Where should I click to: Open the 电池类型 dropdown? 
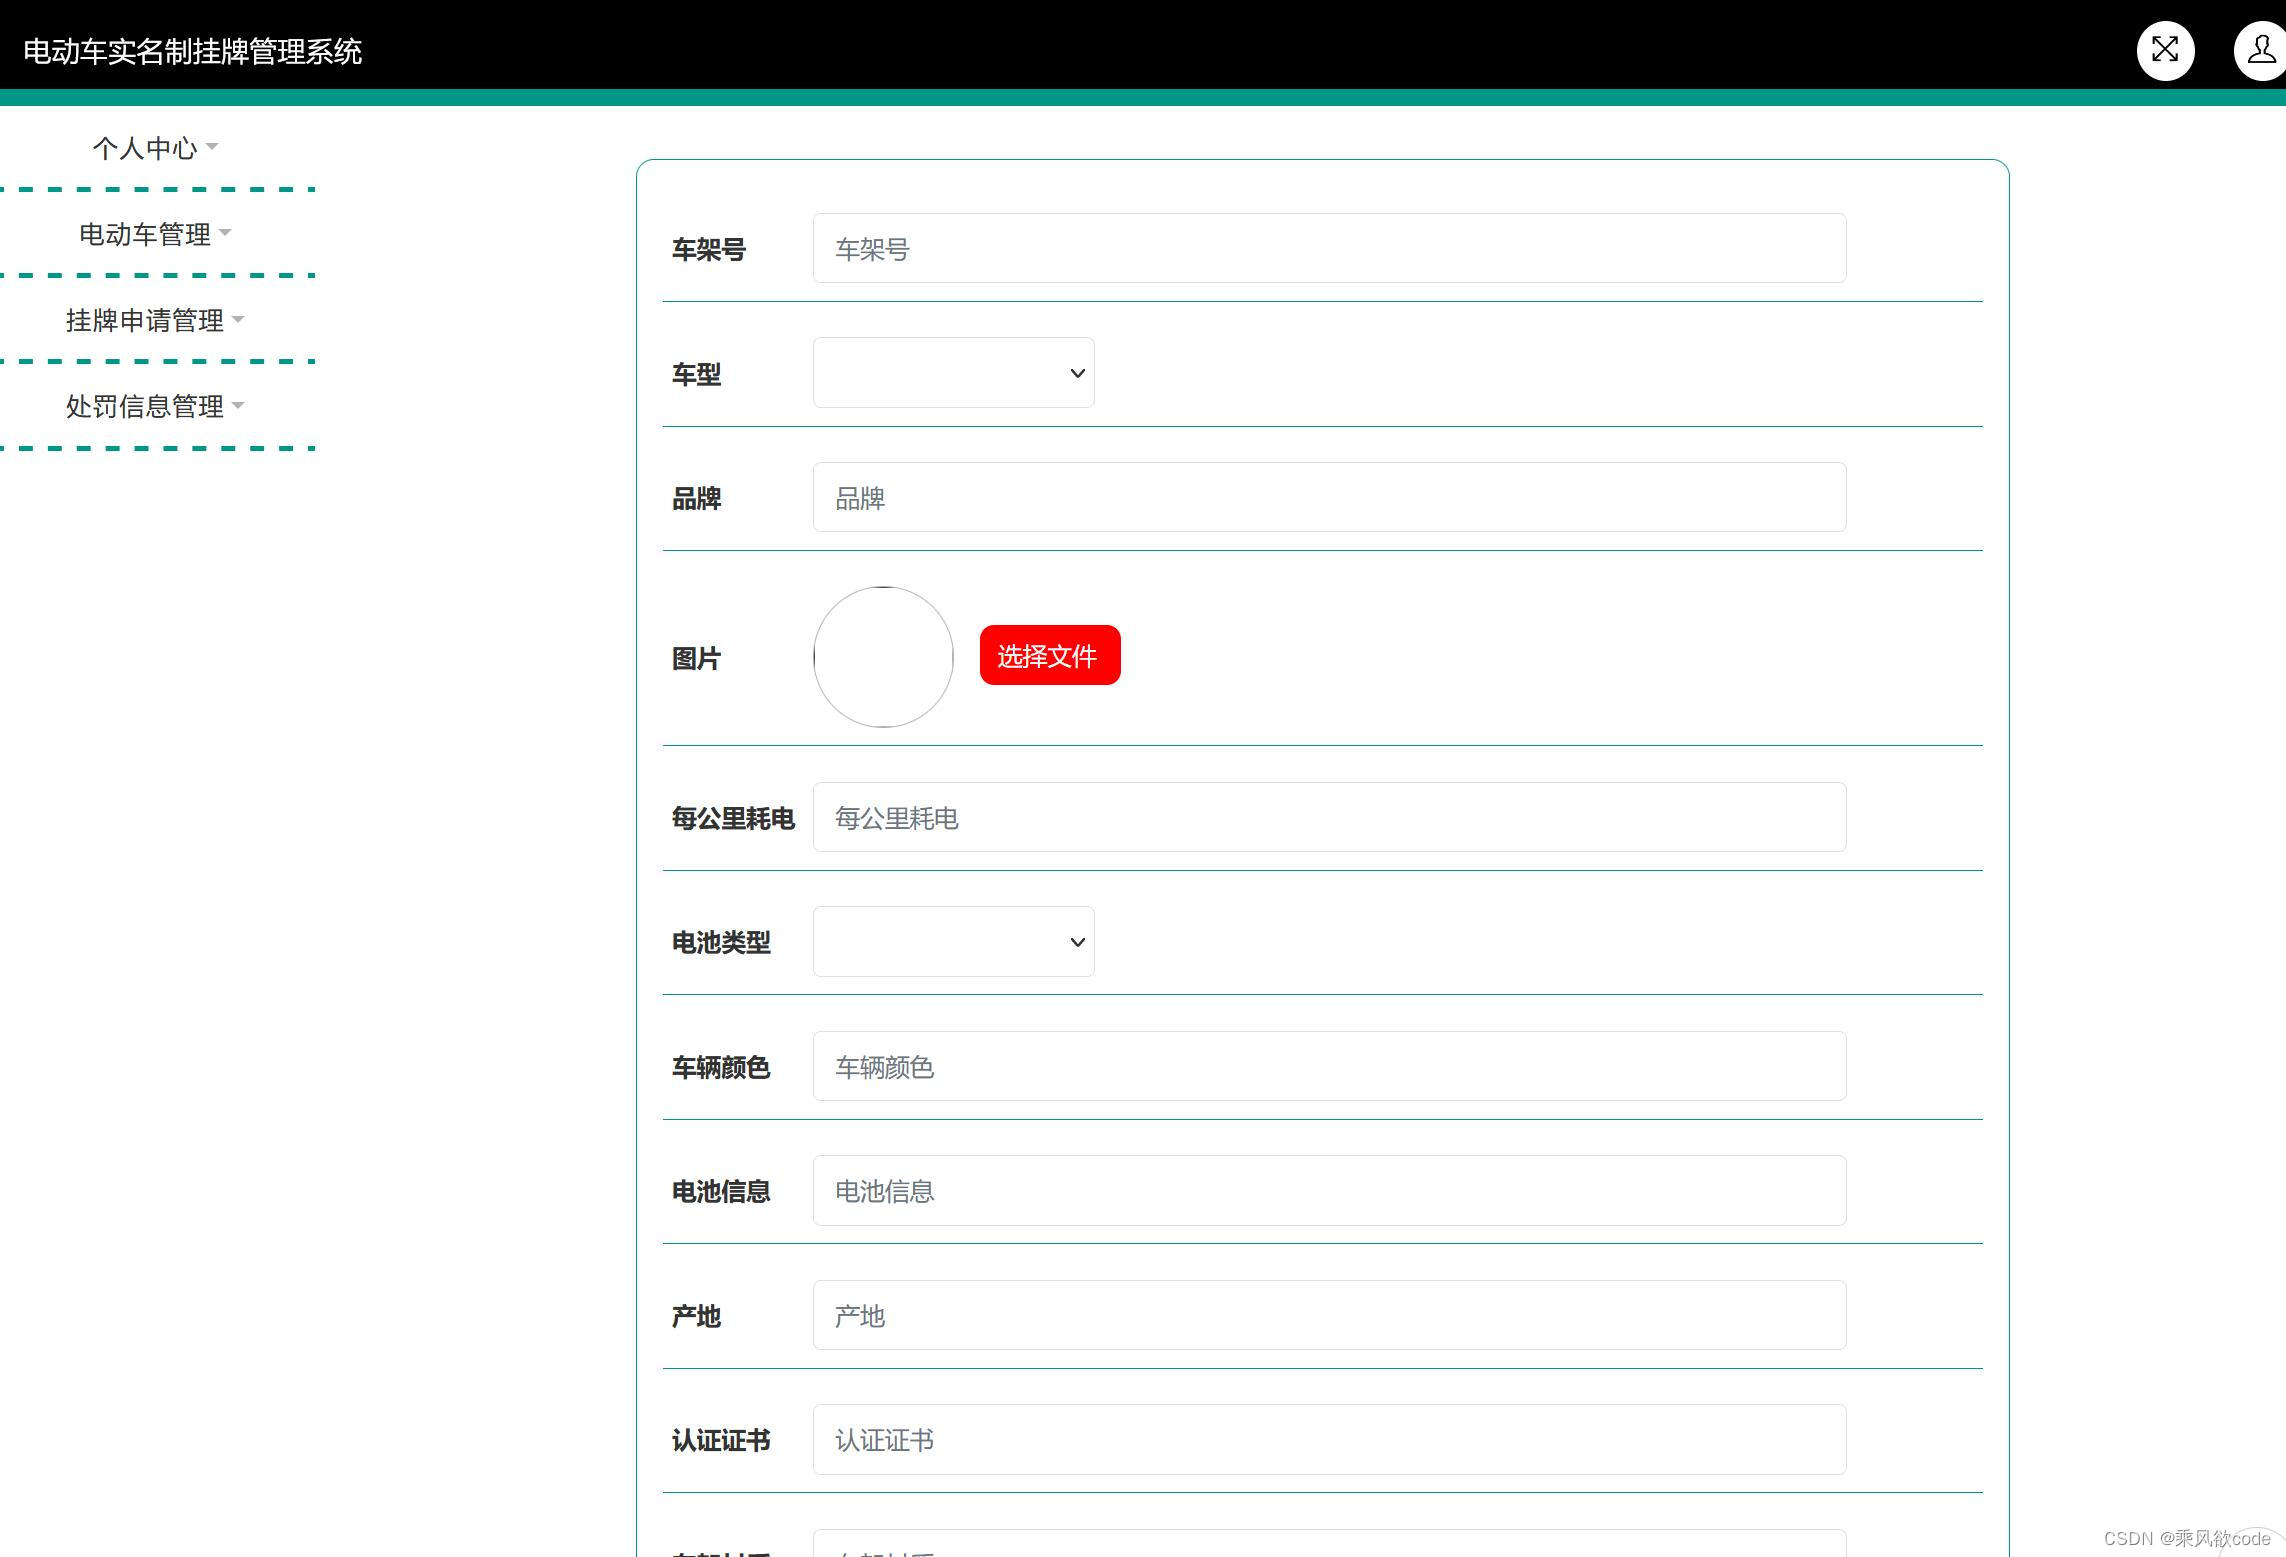point(953,942)
